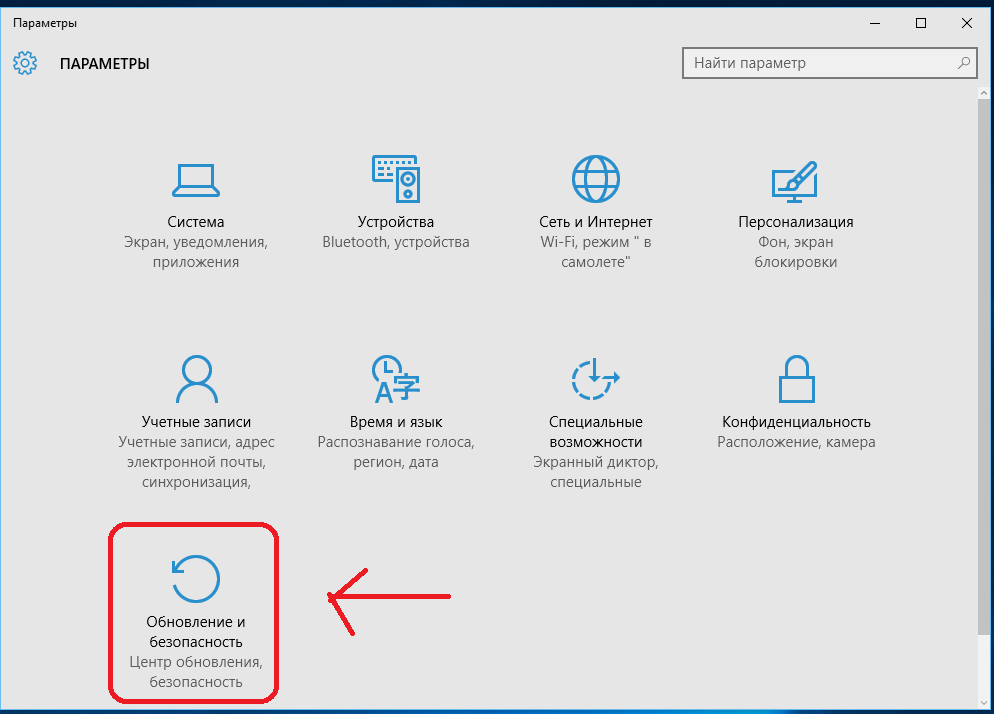Go to the Устройства text label
This screenshot has height=714, width=994.
coord(396,222)
